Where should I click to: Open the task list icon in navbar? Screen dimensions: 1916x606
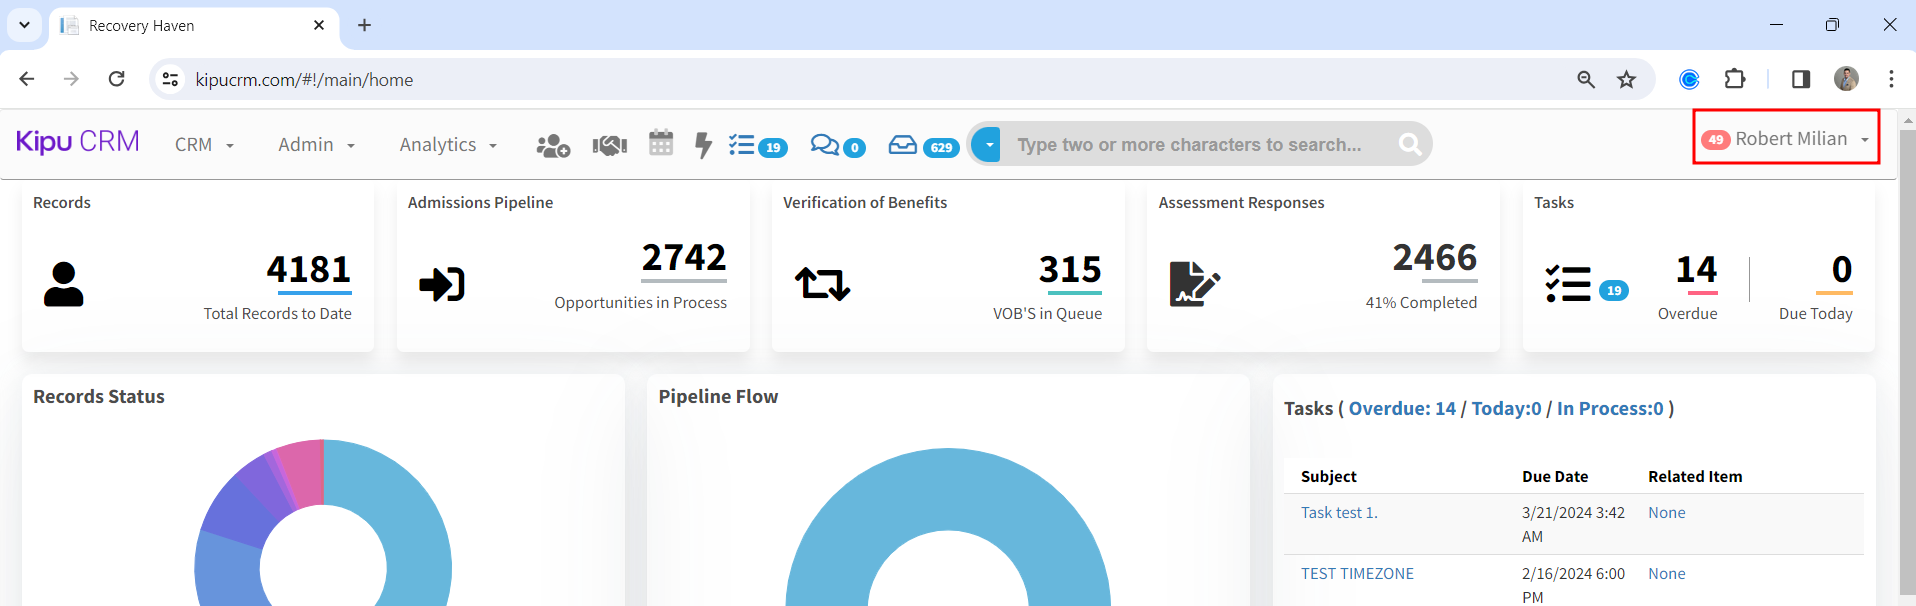coord(742,146)
